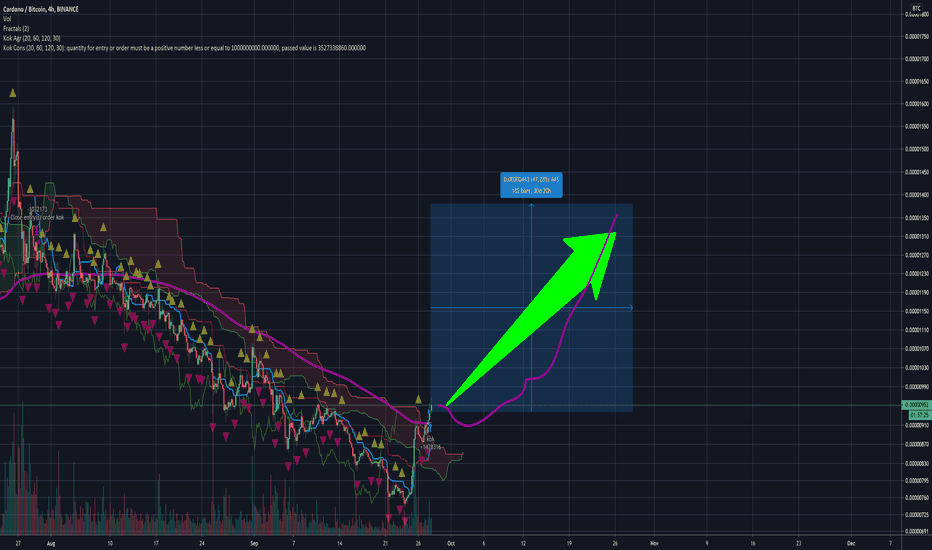Screen dimensions: 932x550
Task: Click the 0.00001230 price axis label
Action: point(917,274)
